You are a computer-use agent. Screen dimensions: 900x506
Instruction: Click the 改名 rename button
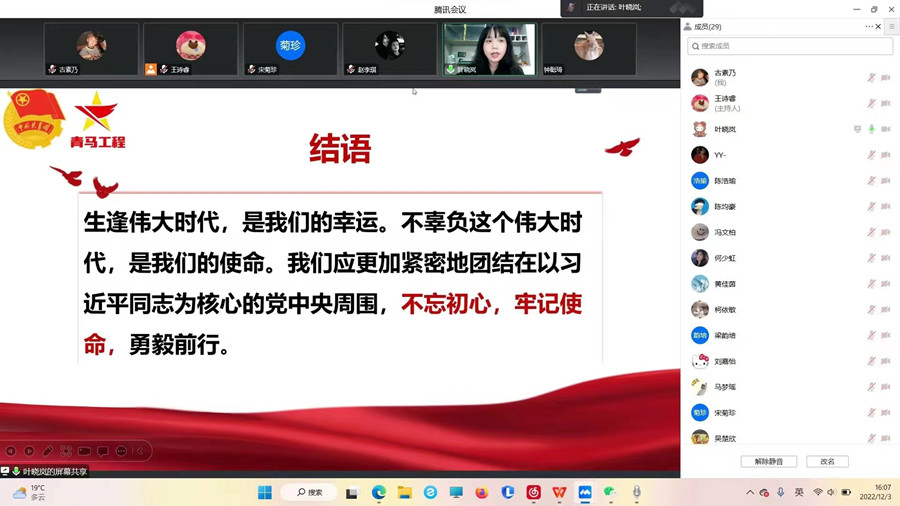pyautogui.click(x=827, y=462)
